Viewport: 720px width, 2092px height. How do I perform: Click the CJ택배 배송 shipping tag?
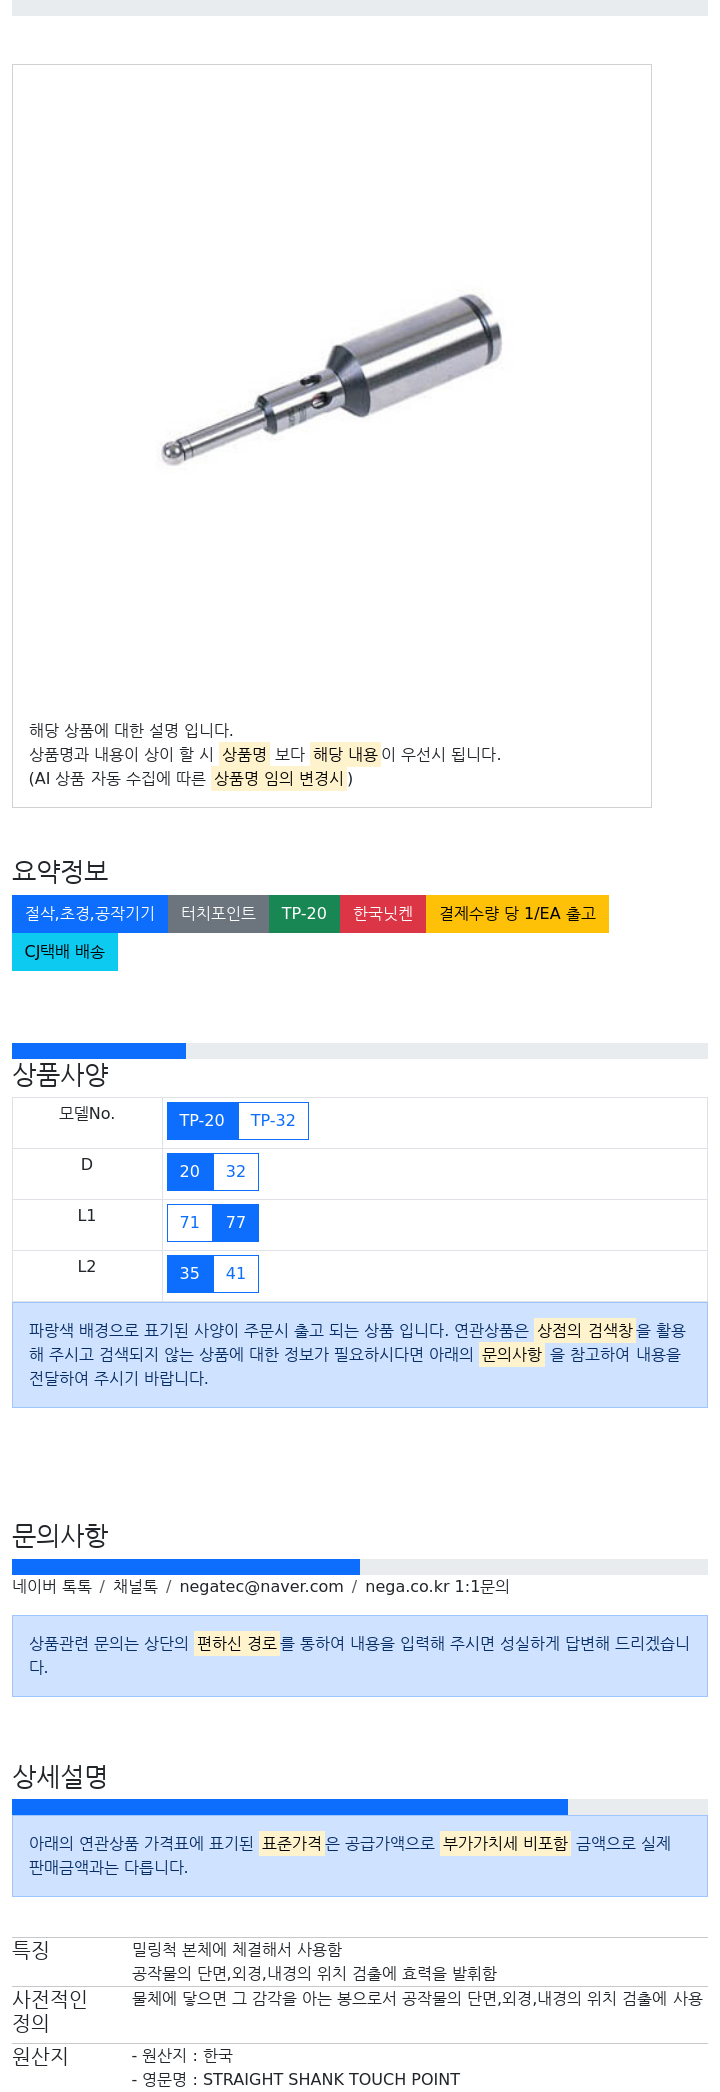[65, 952]
